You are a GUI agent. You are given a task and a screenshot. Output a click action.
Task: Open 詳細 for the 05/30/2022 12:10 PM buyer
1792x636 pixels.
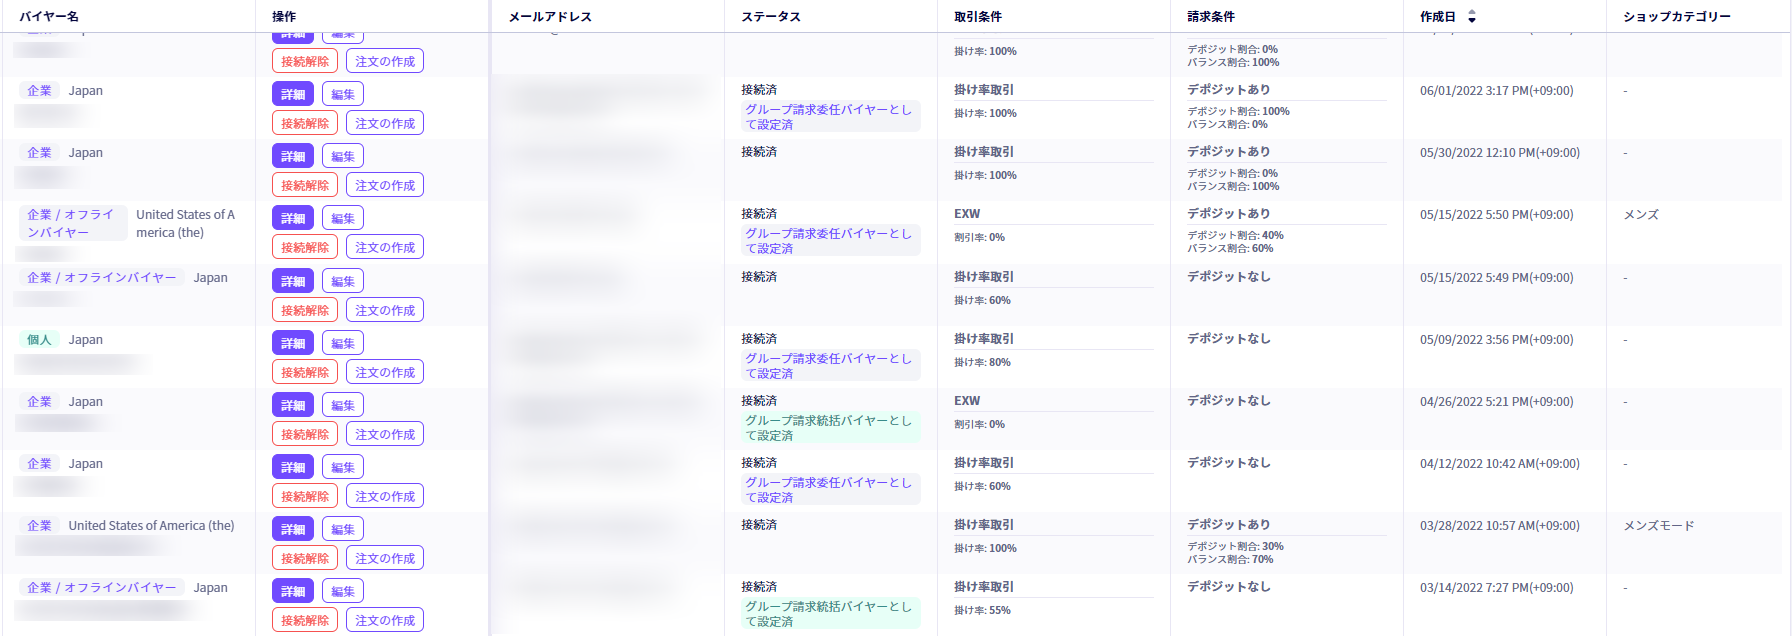click(x=293, y=156)
